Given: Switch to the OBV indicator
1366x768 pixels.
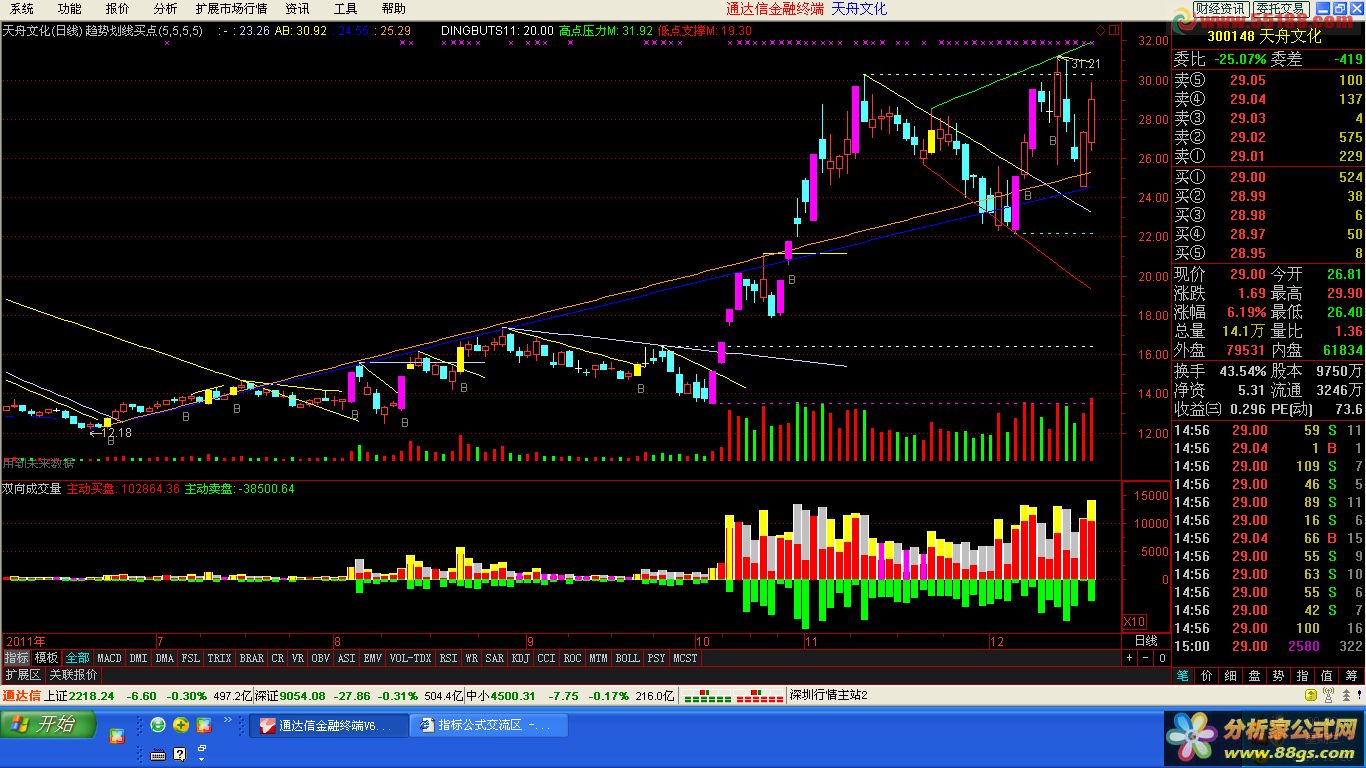Looking at the screenshot, I should point(320,658).
